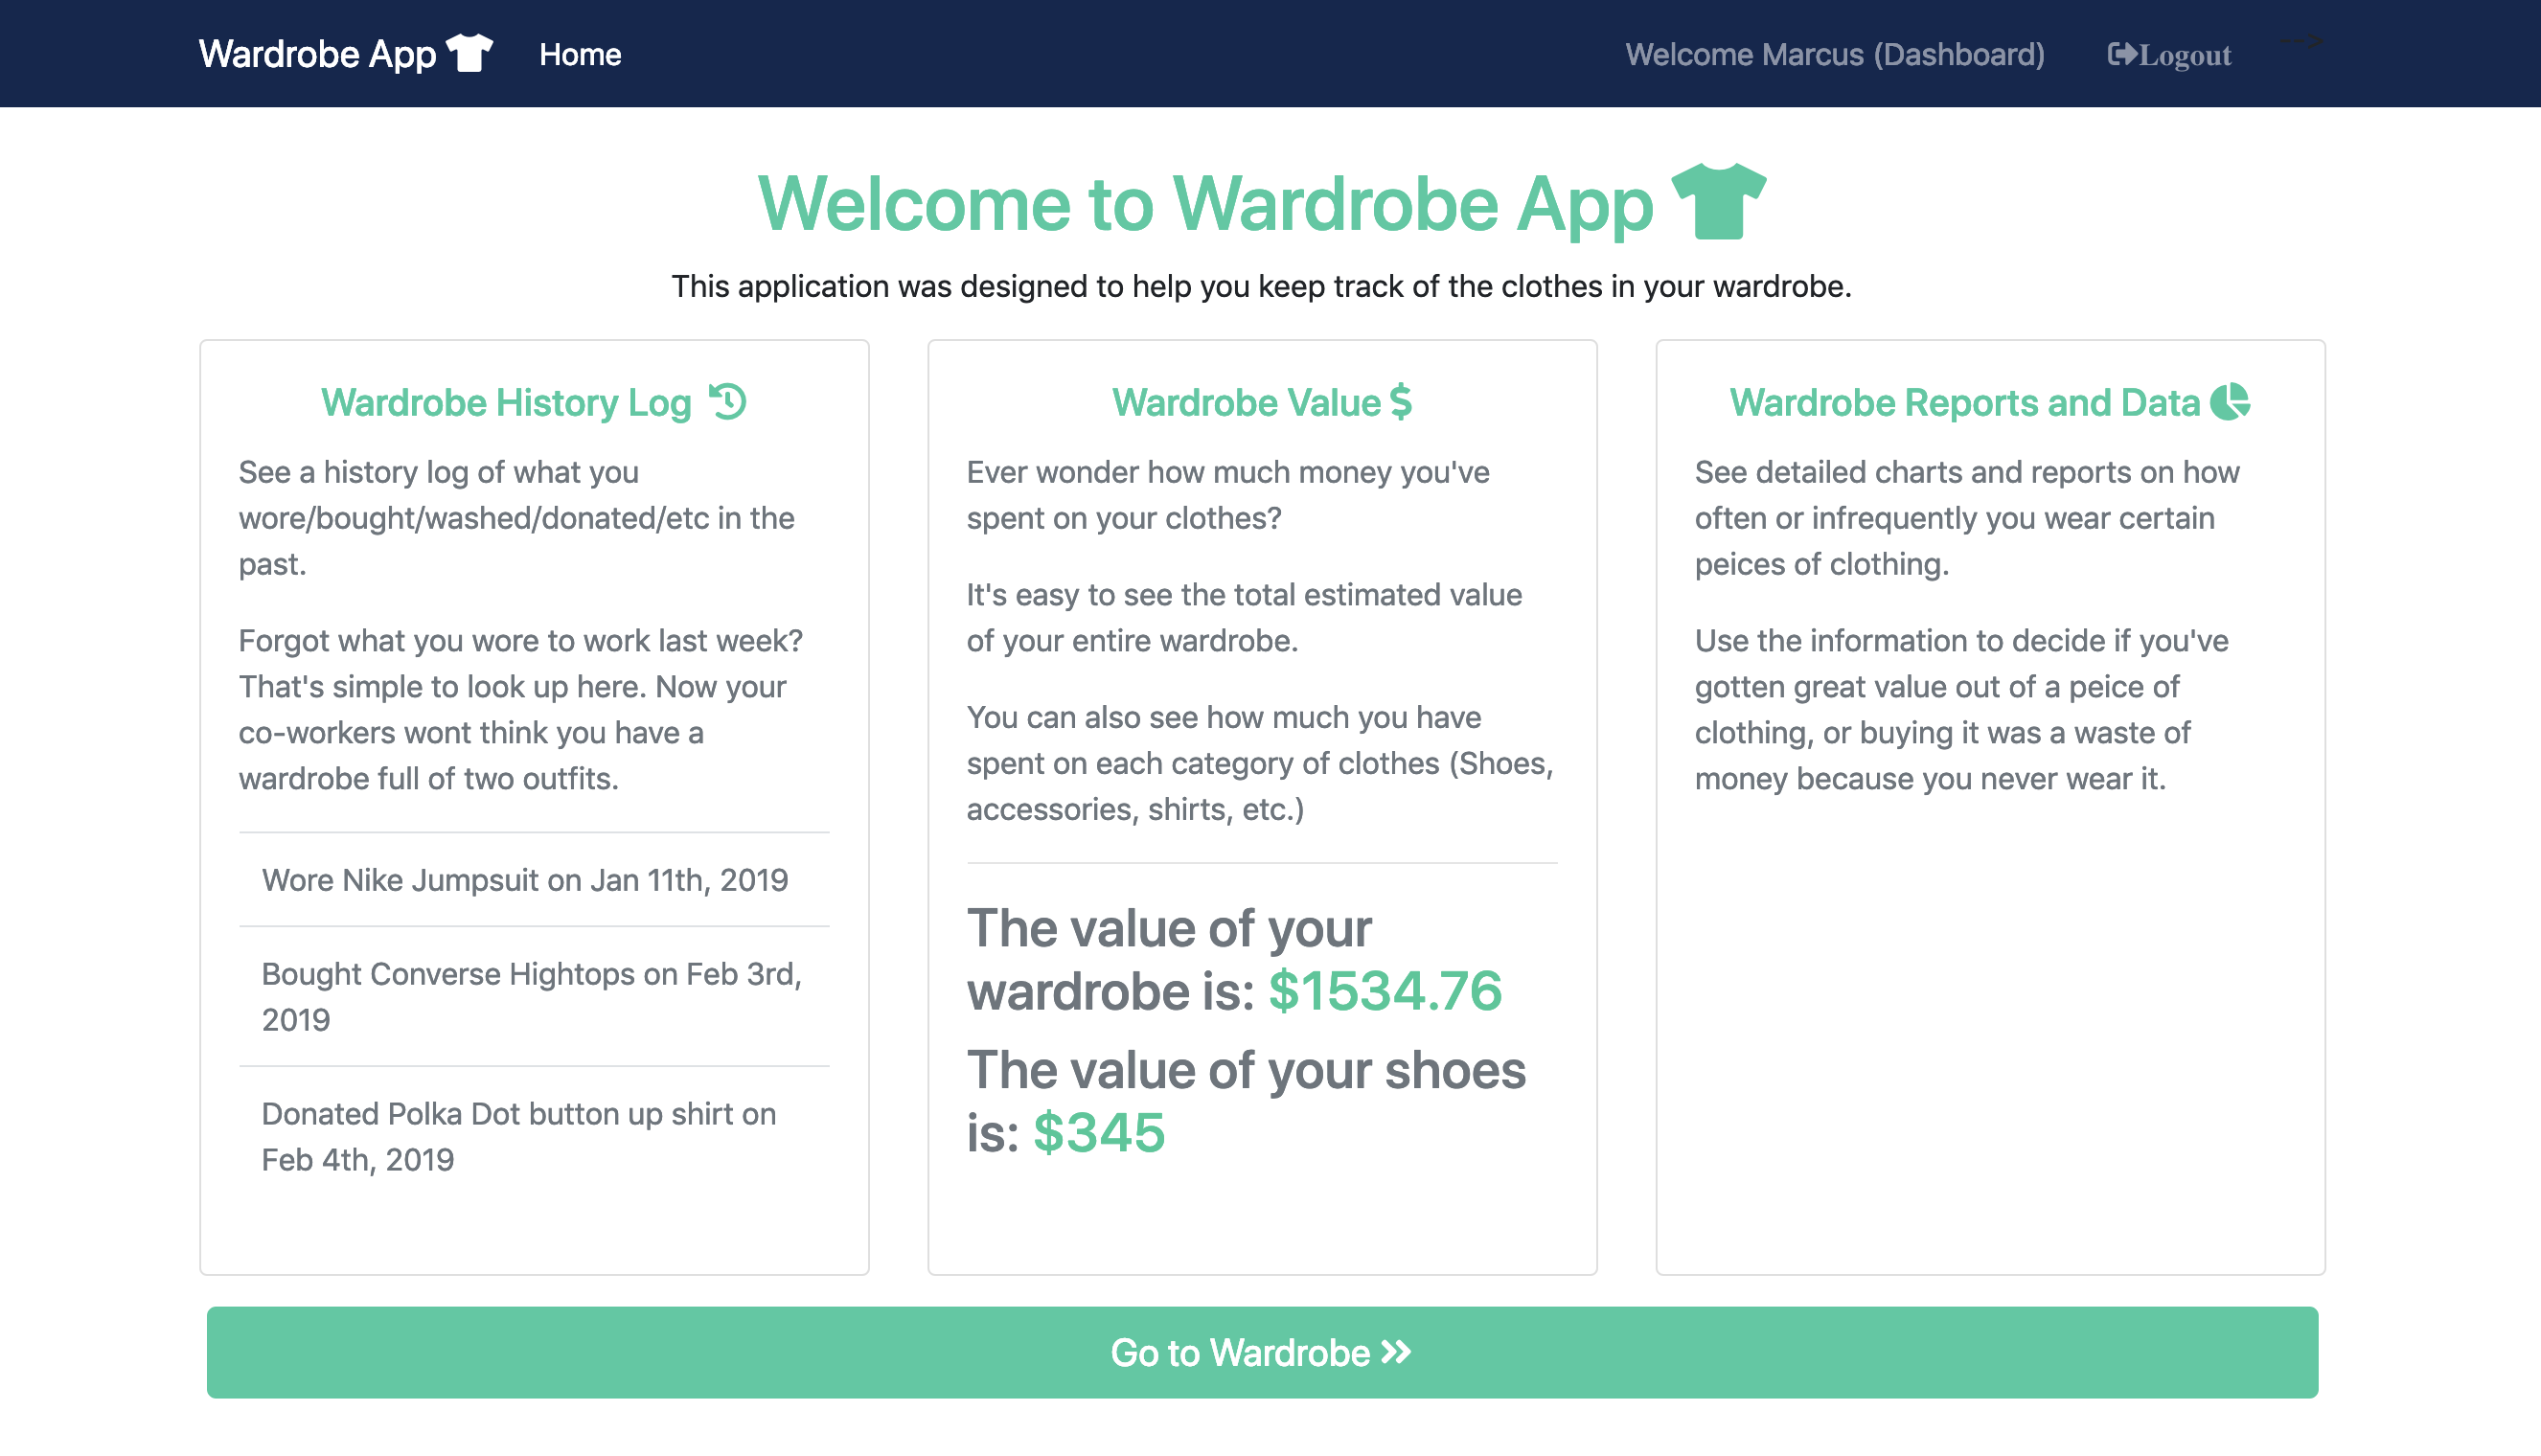Click the dollar sign icon

point(1401,401)
